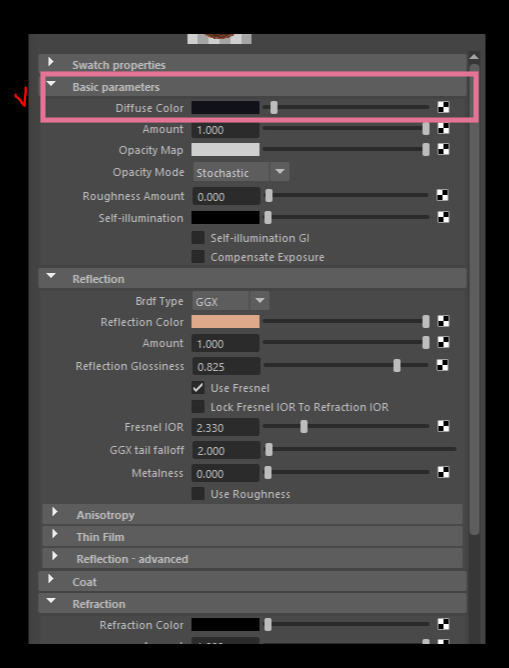Image resolution: width=509 pixels, height=668 pixels.
Task: Click the Metalness map checker icon
Action: click(443, 472)
